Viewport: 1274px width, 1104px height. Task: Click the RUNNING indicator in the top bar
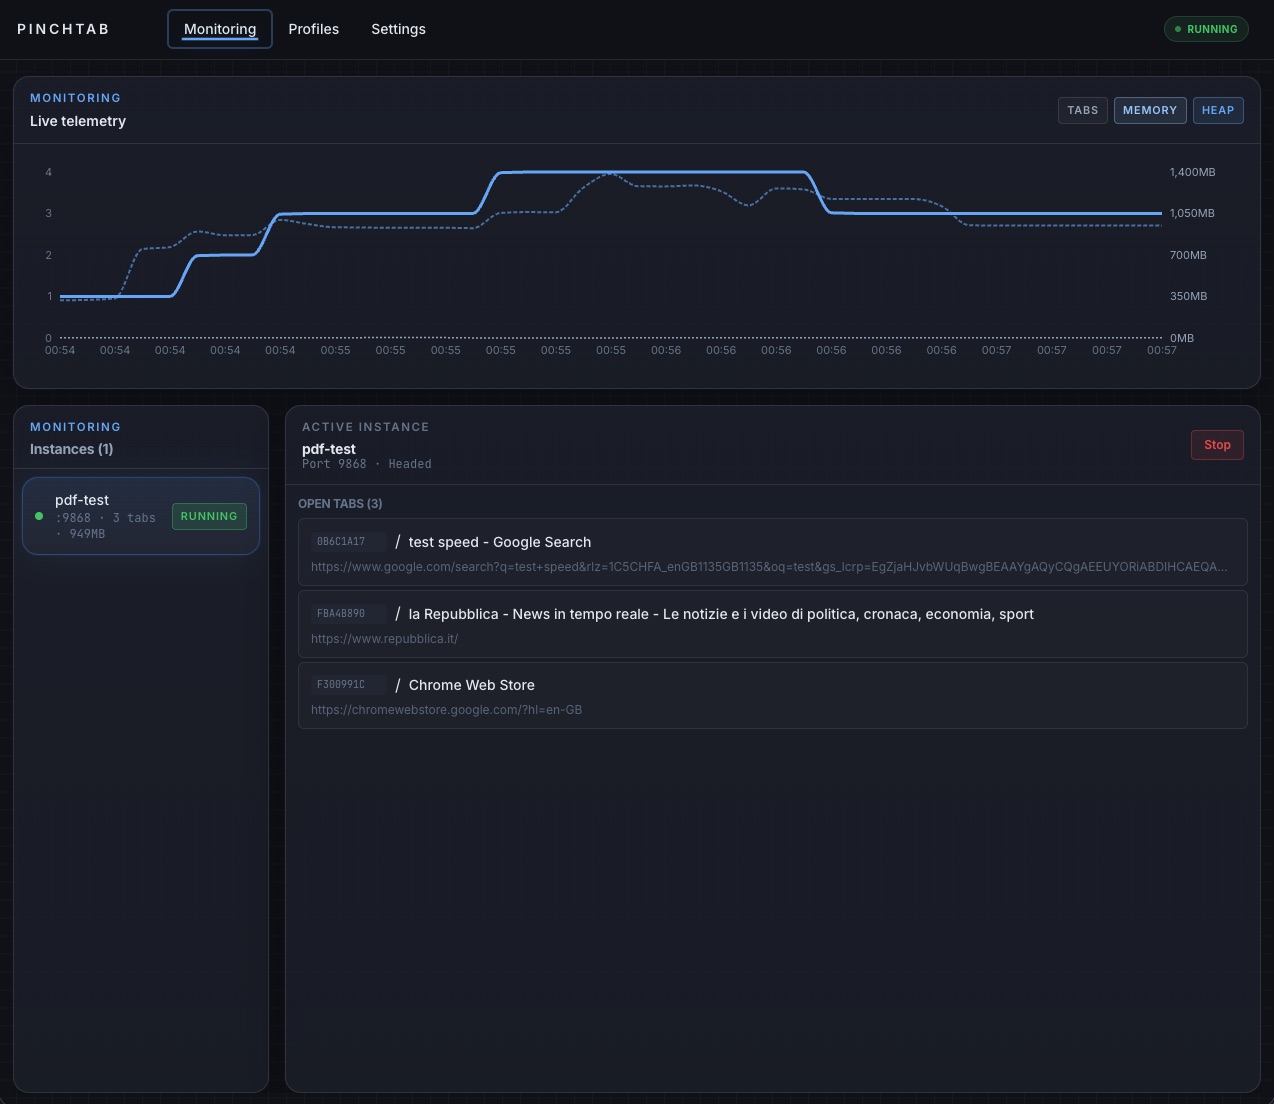[1206, 29]
